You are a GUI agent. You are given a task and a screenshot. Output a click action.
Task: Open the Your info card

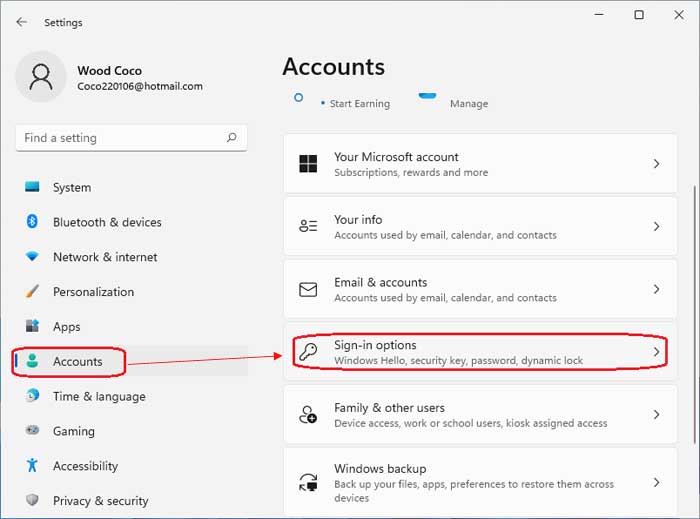(x=480, y=226)
